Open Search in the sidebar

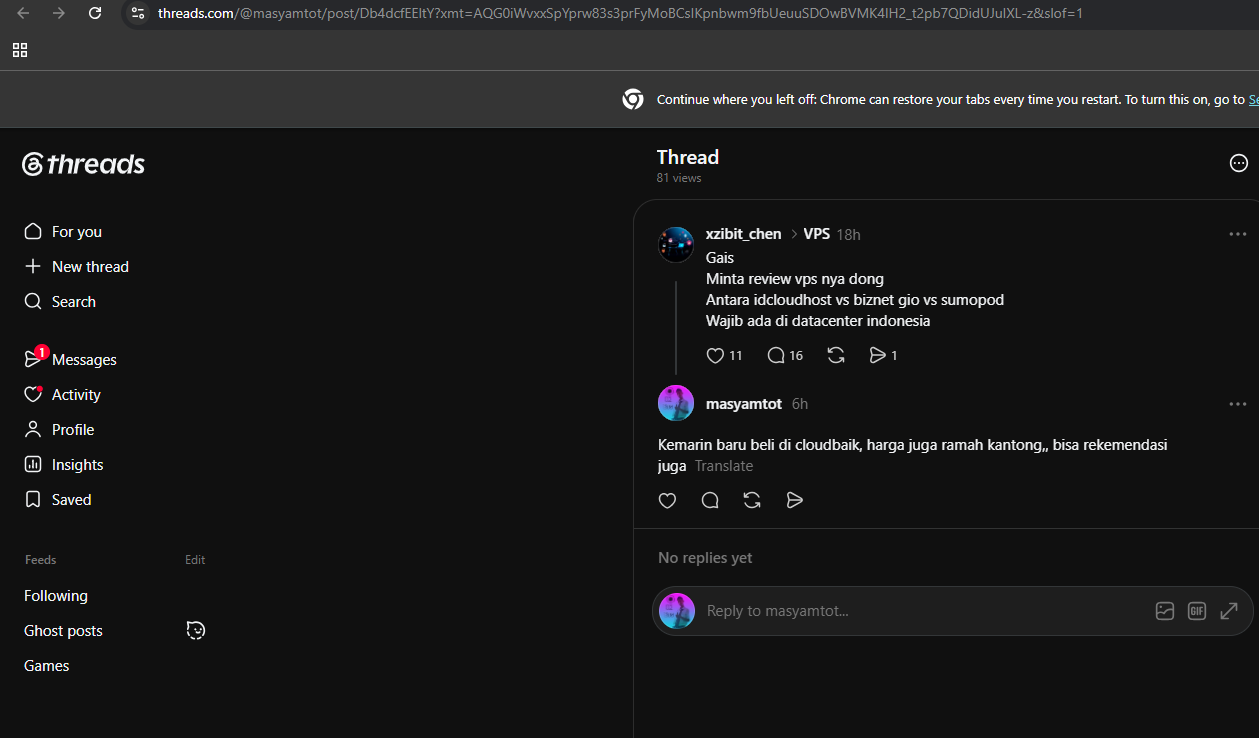60,301
